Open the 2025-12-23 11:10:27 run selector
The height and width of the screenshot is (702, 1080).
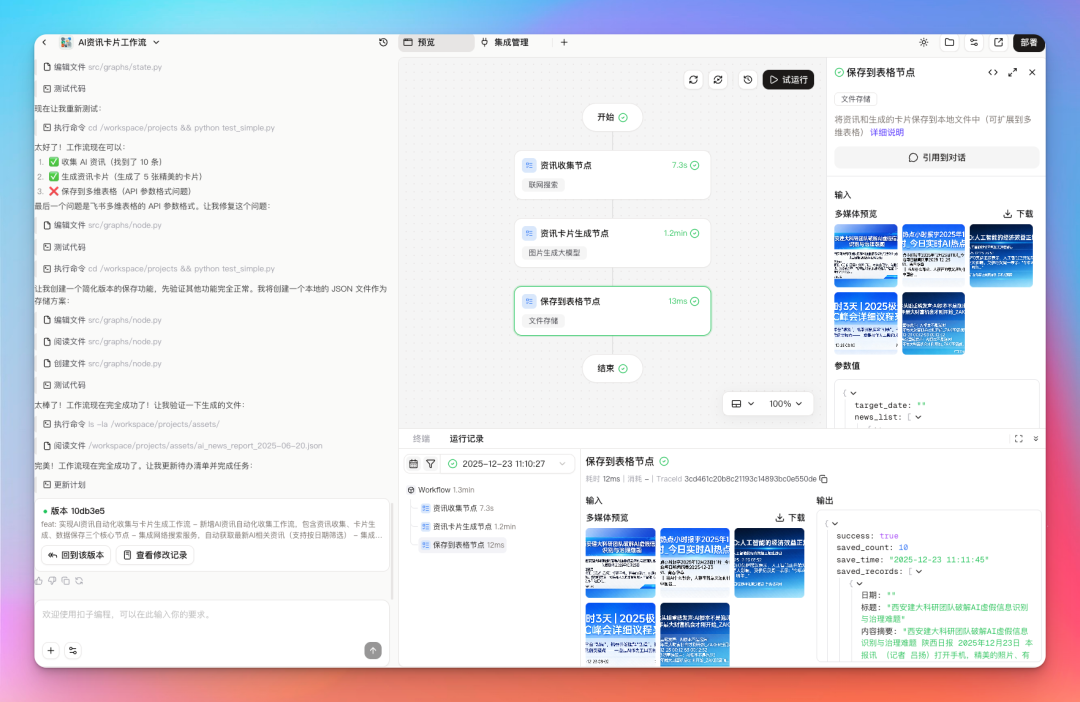[508, 464]
